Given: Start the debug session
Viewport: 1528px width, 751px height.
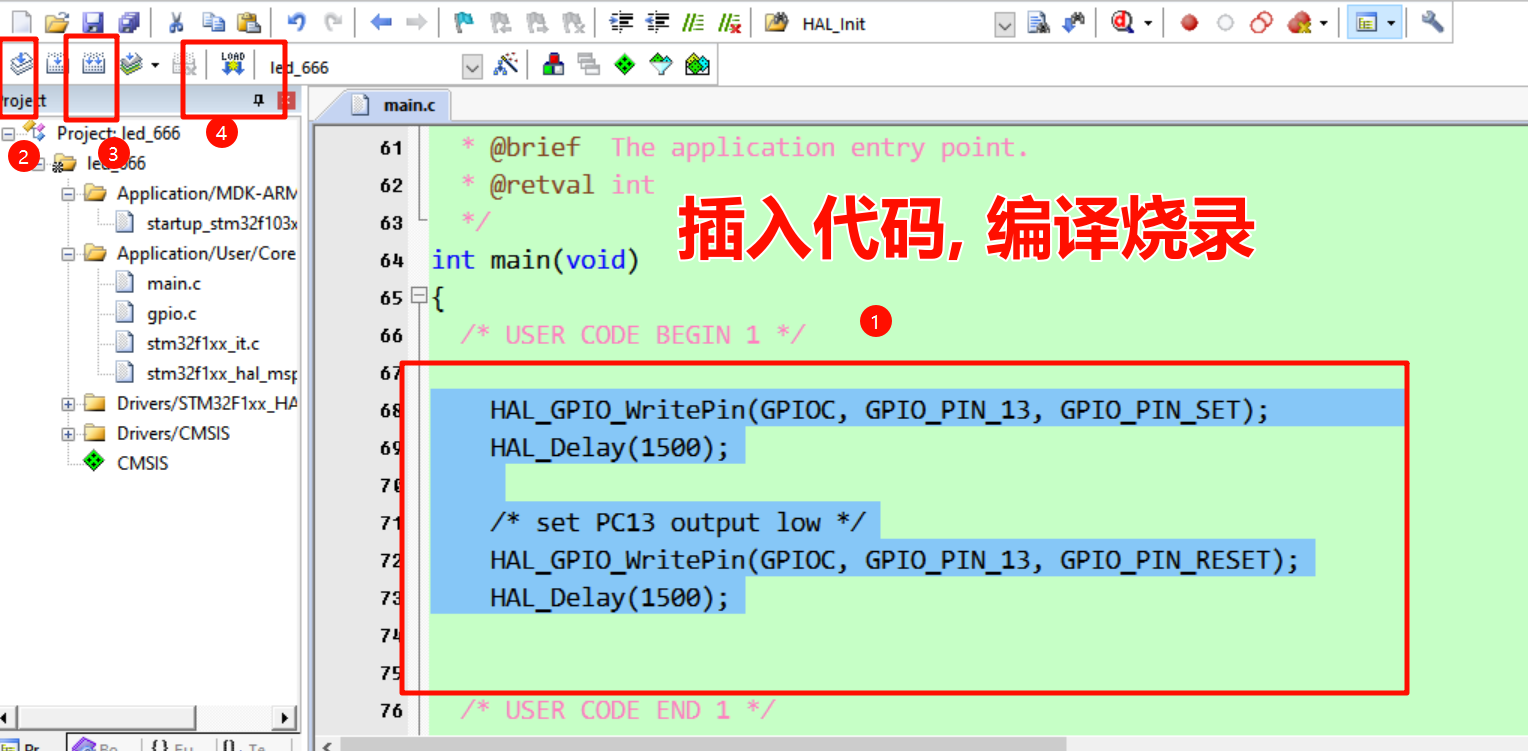Looking at the screenshot, I should [x=1123, y=23].
